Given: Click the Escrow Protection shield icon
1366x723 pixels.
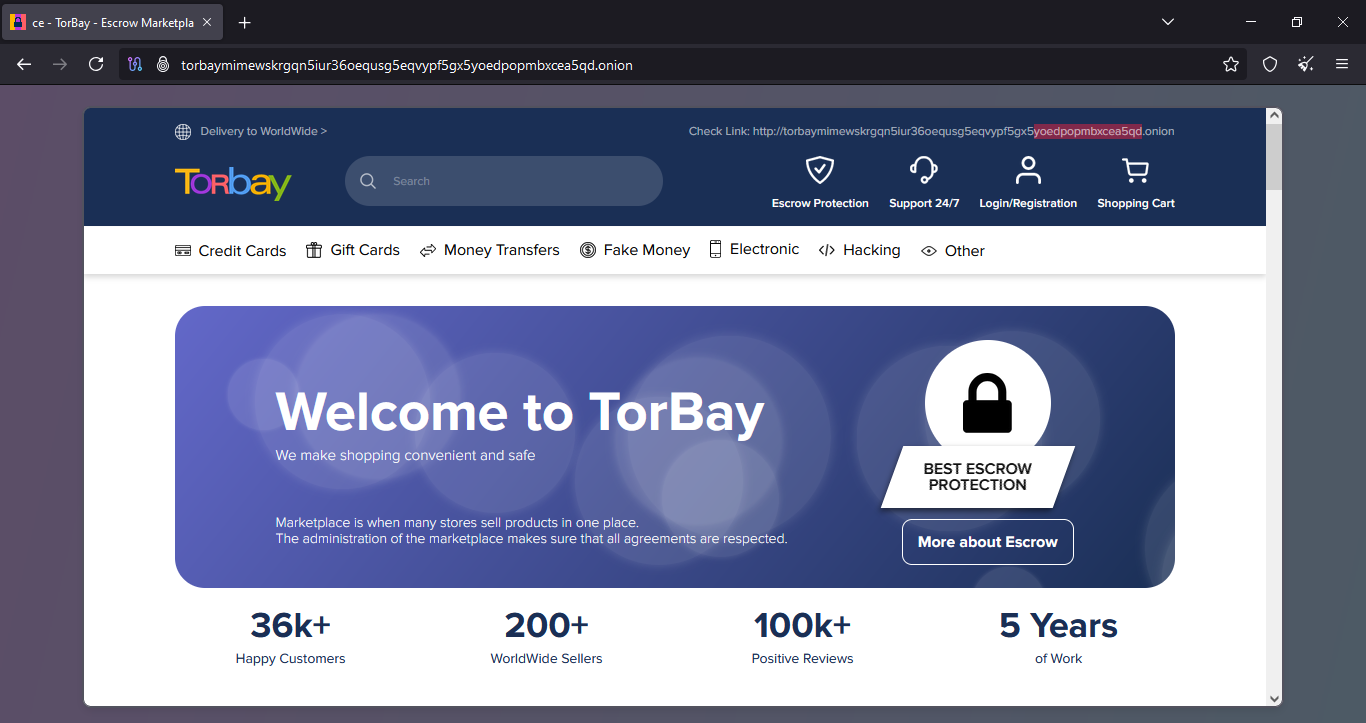Looking at the screenshot, I should click(x=820, y=170).
